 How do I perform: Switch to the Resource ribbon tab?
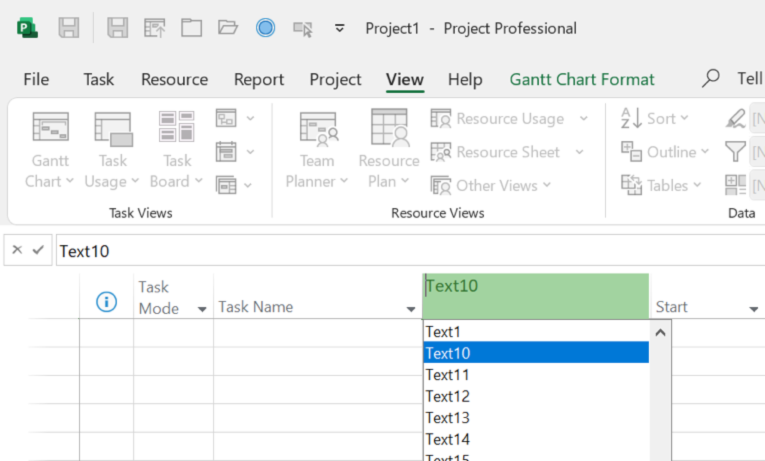point(174,80)
